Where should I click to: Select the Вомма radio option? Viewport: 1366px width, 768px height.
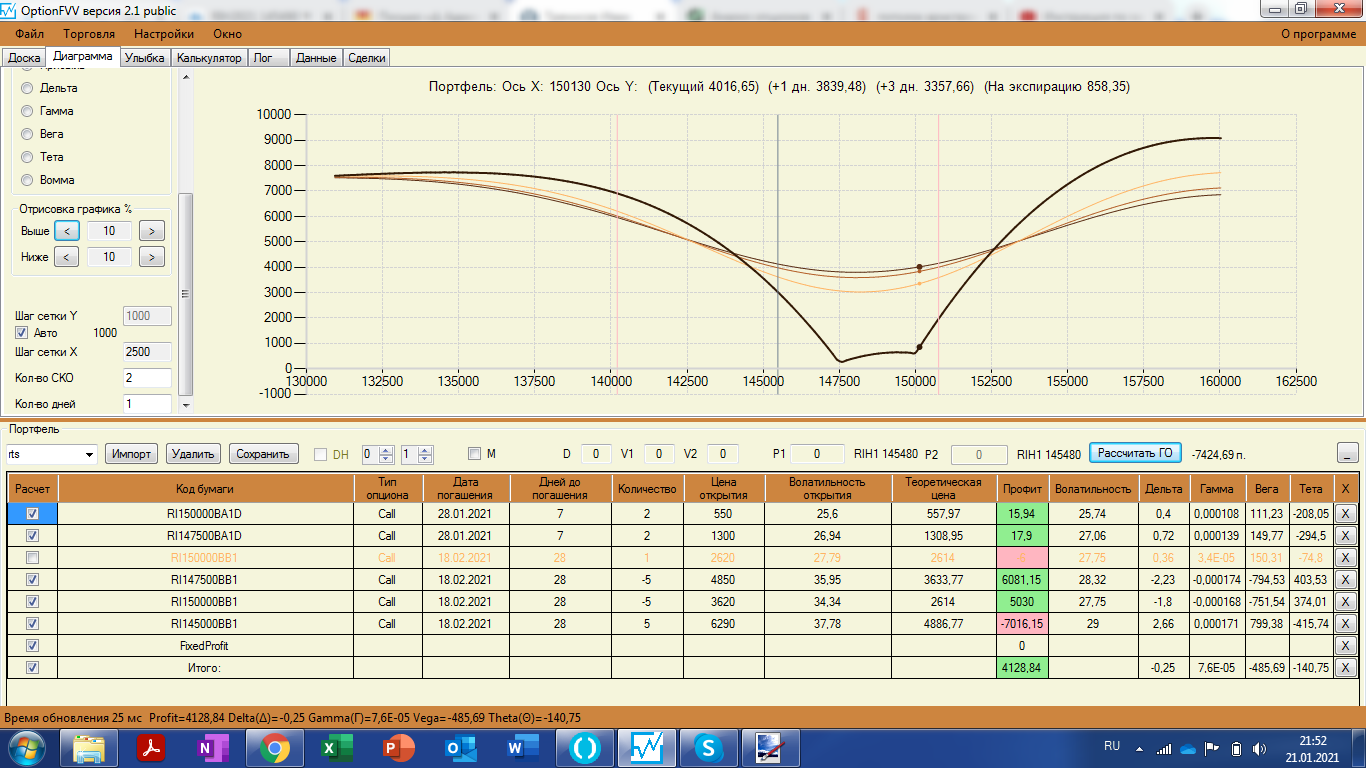(x=27, y=180)
